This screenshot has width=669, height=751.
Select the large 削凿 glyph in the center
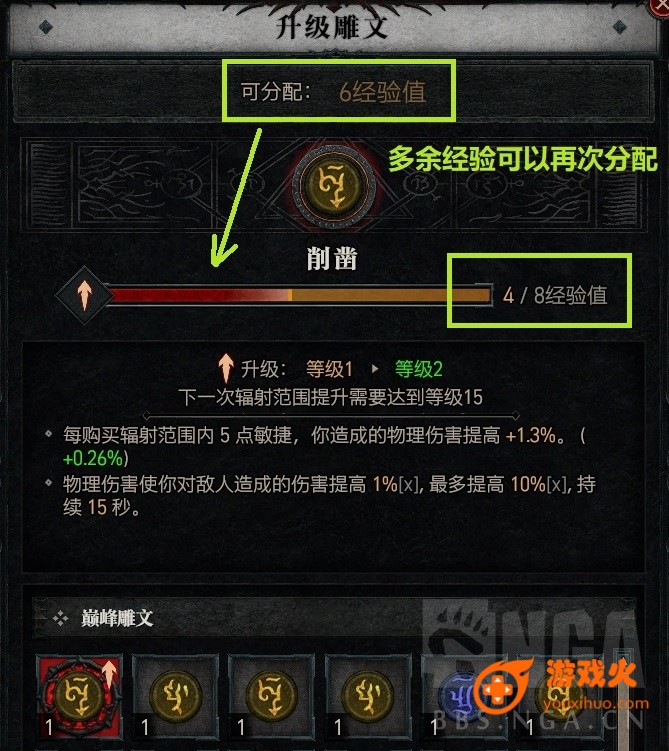tap(334, 186)
